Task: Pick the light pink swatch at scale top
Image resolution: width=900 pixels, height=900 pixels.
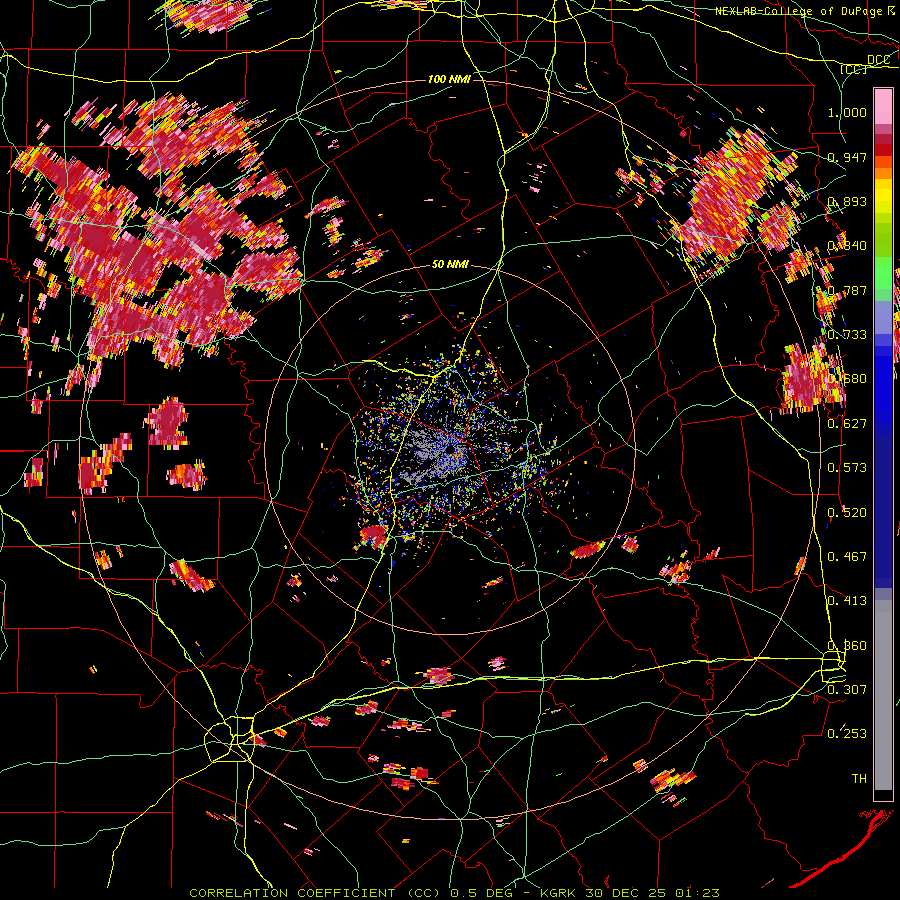Action: tap(883, 106)
